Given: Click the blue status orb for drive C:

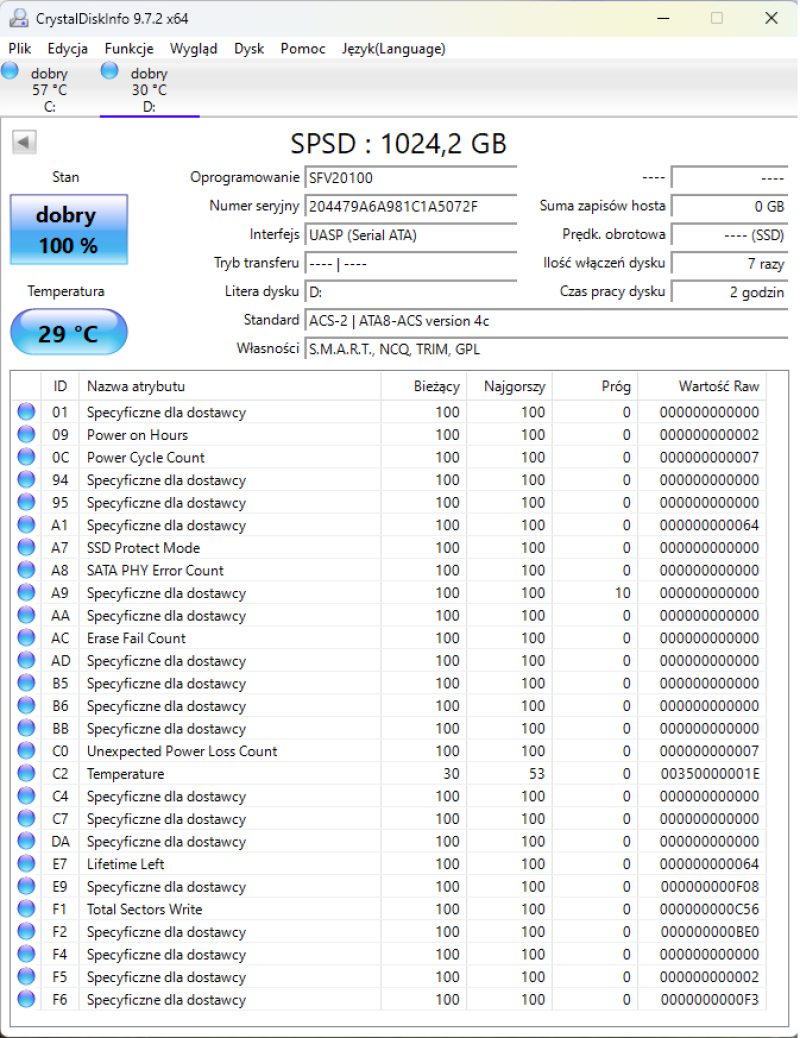Looking at the screenshot, I should 11,70.
